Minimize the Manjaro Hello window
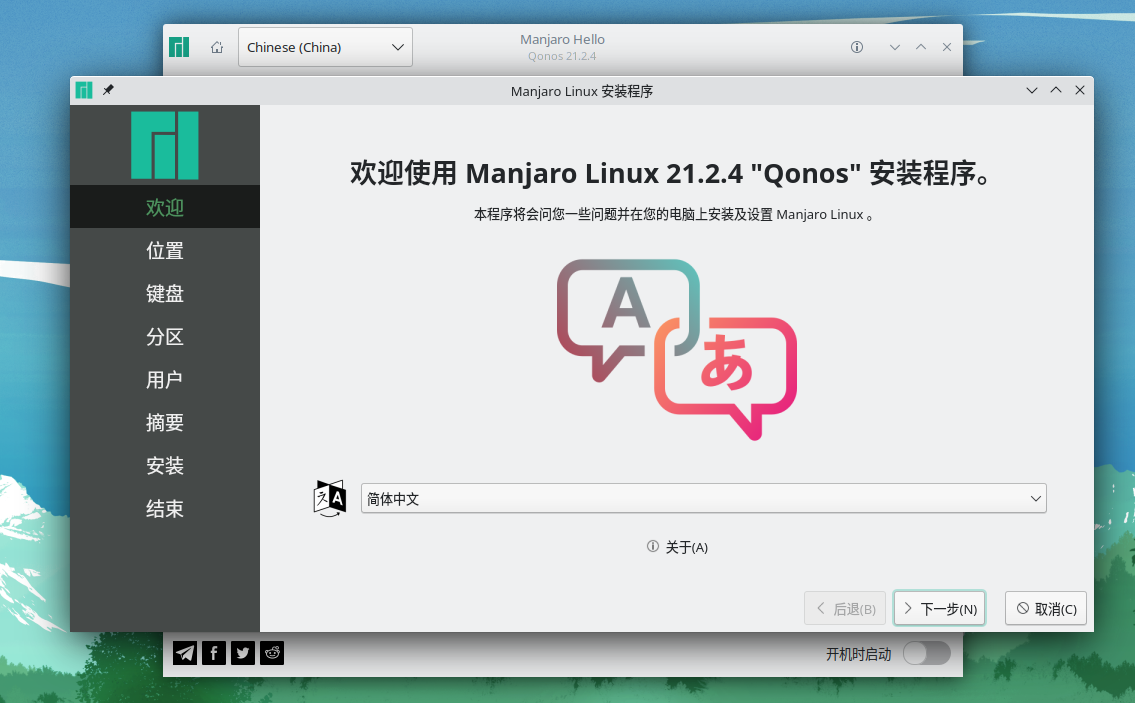Image resolution: width=1135 pixels, height=703 pixels. tap(895, 47)
